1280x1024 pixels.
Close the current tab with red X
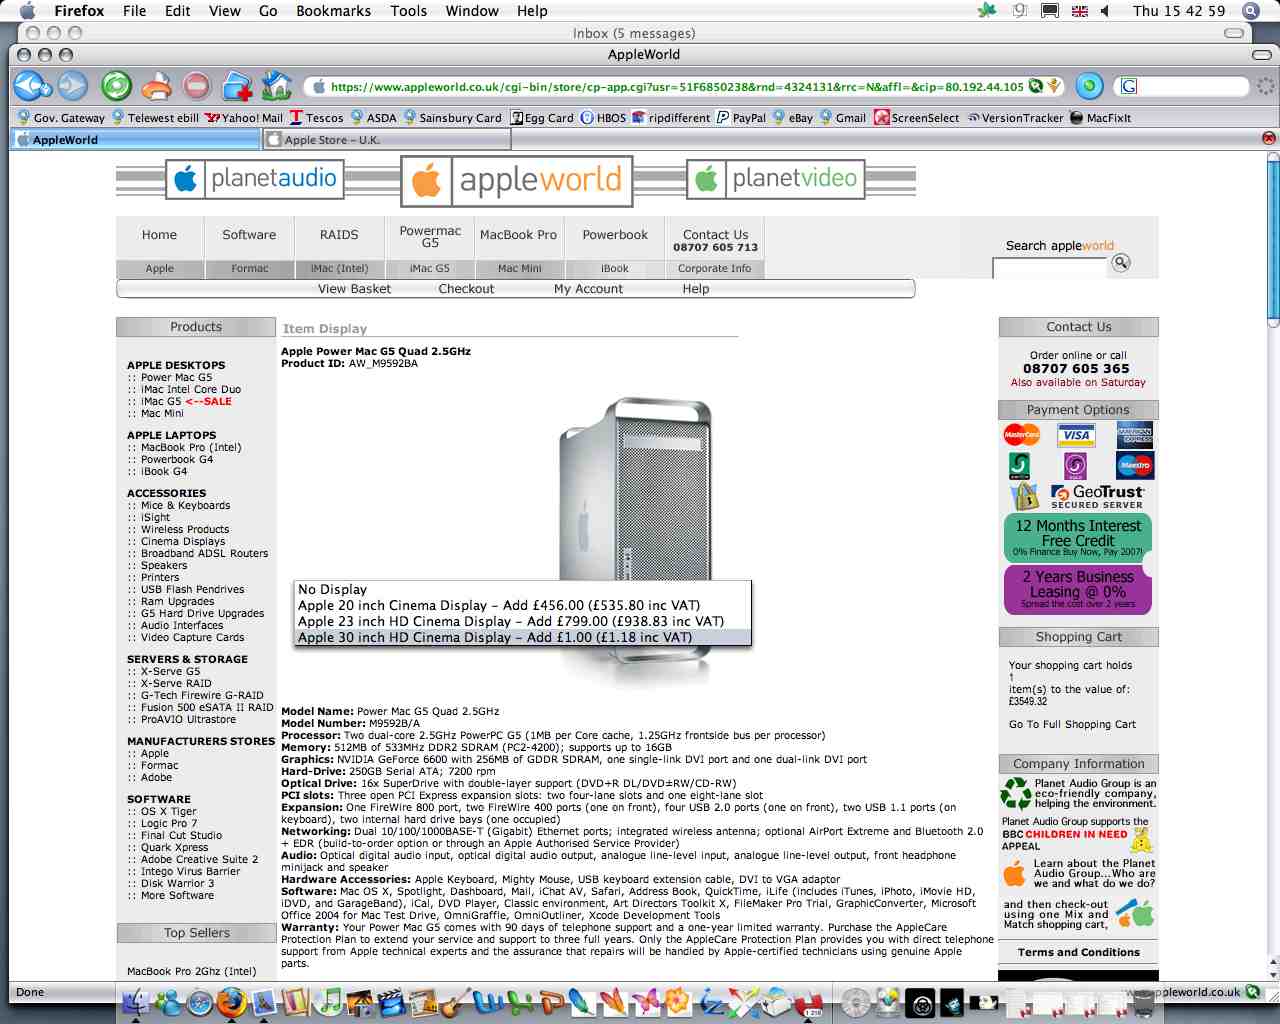[1269, 138]
